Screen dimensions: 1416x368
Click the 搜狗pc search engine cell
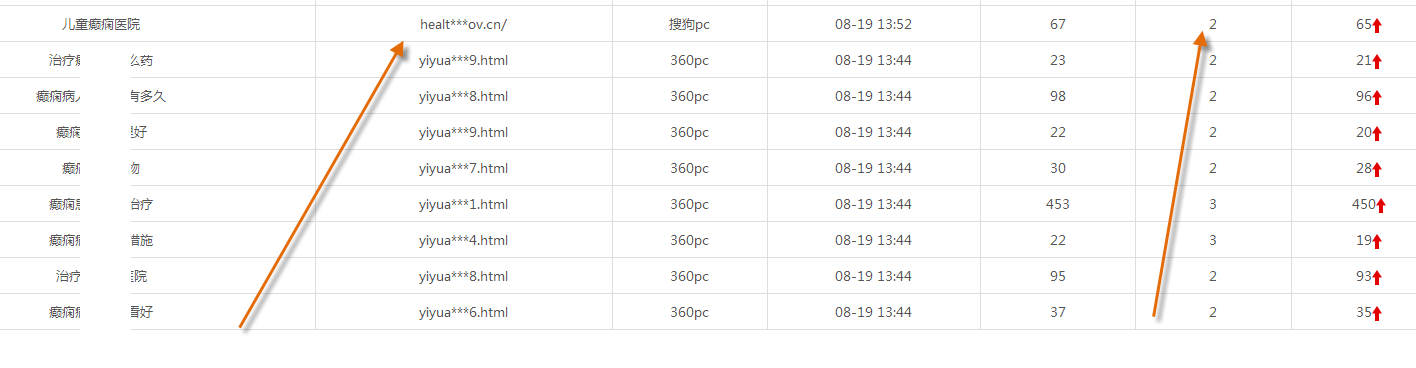pyautogui.click(x=689, y=24)
